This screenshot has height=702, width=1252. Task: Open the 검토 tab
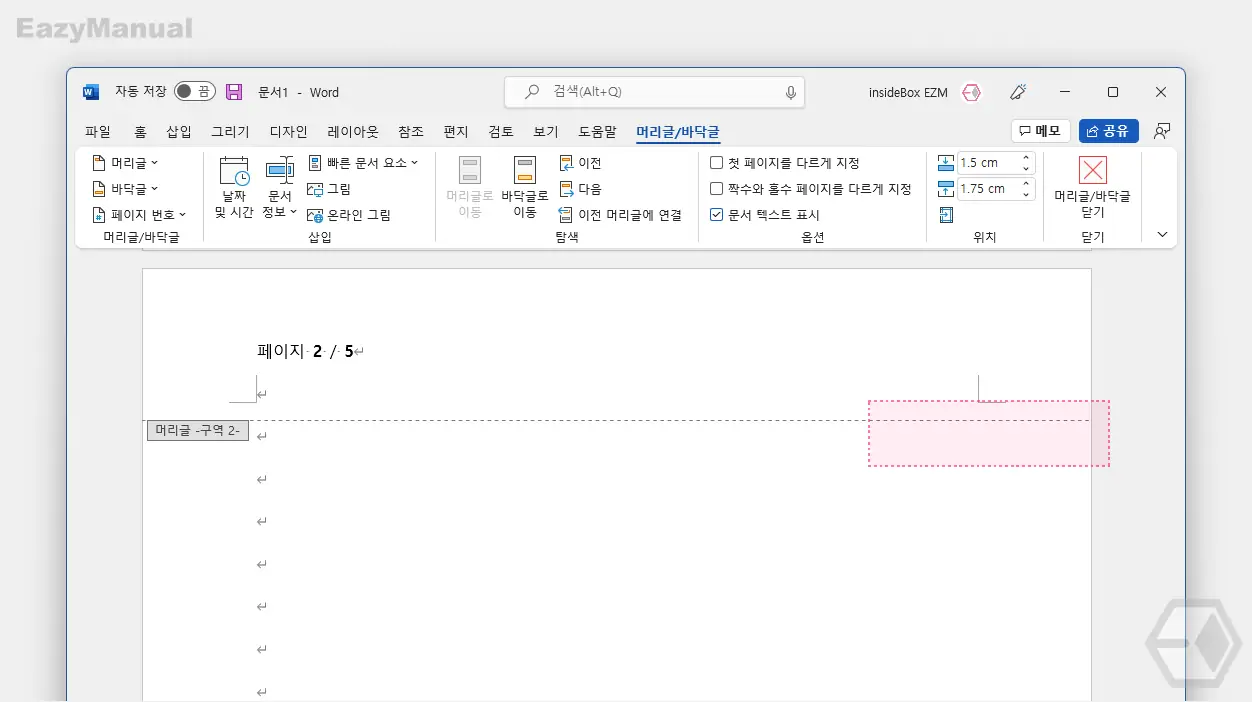[501, 131]
